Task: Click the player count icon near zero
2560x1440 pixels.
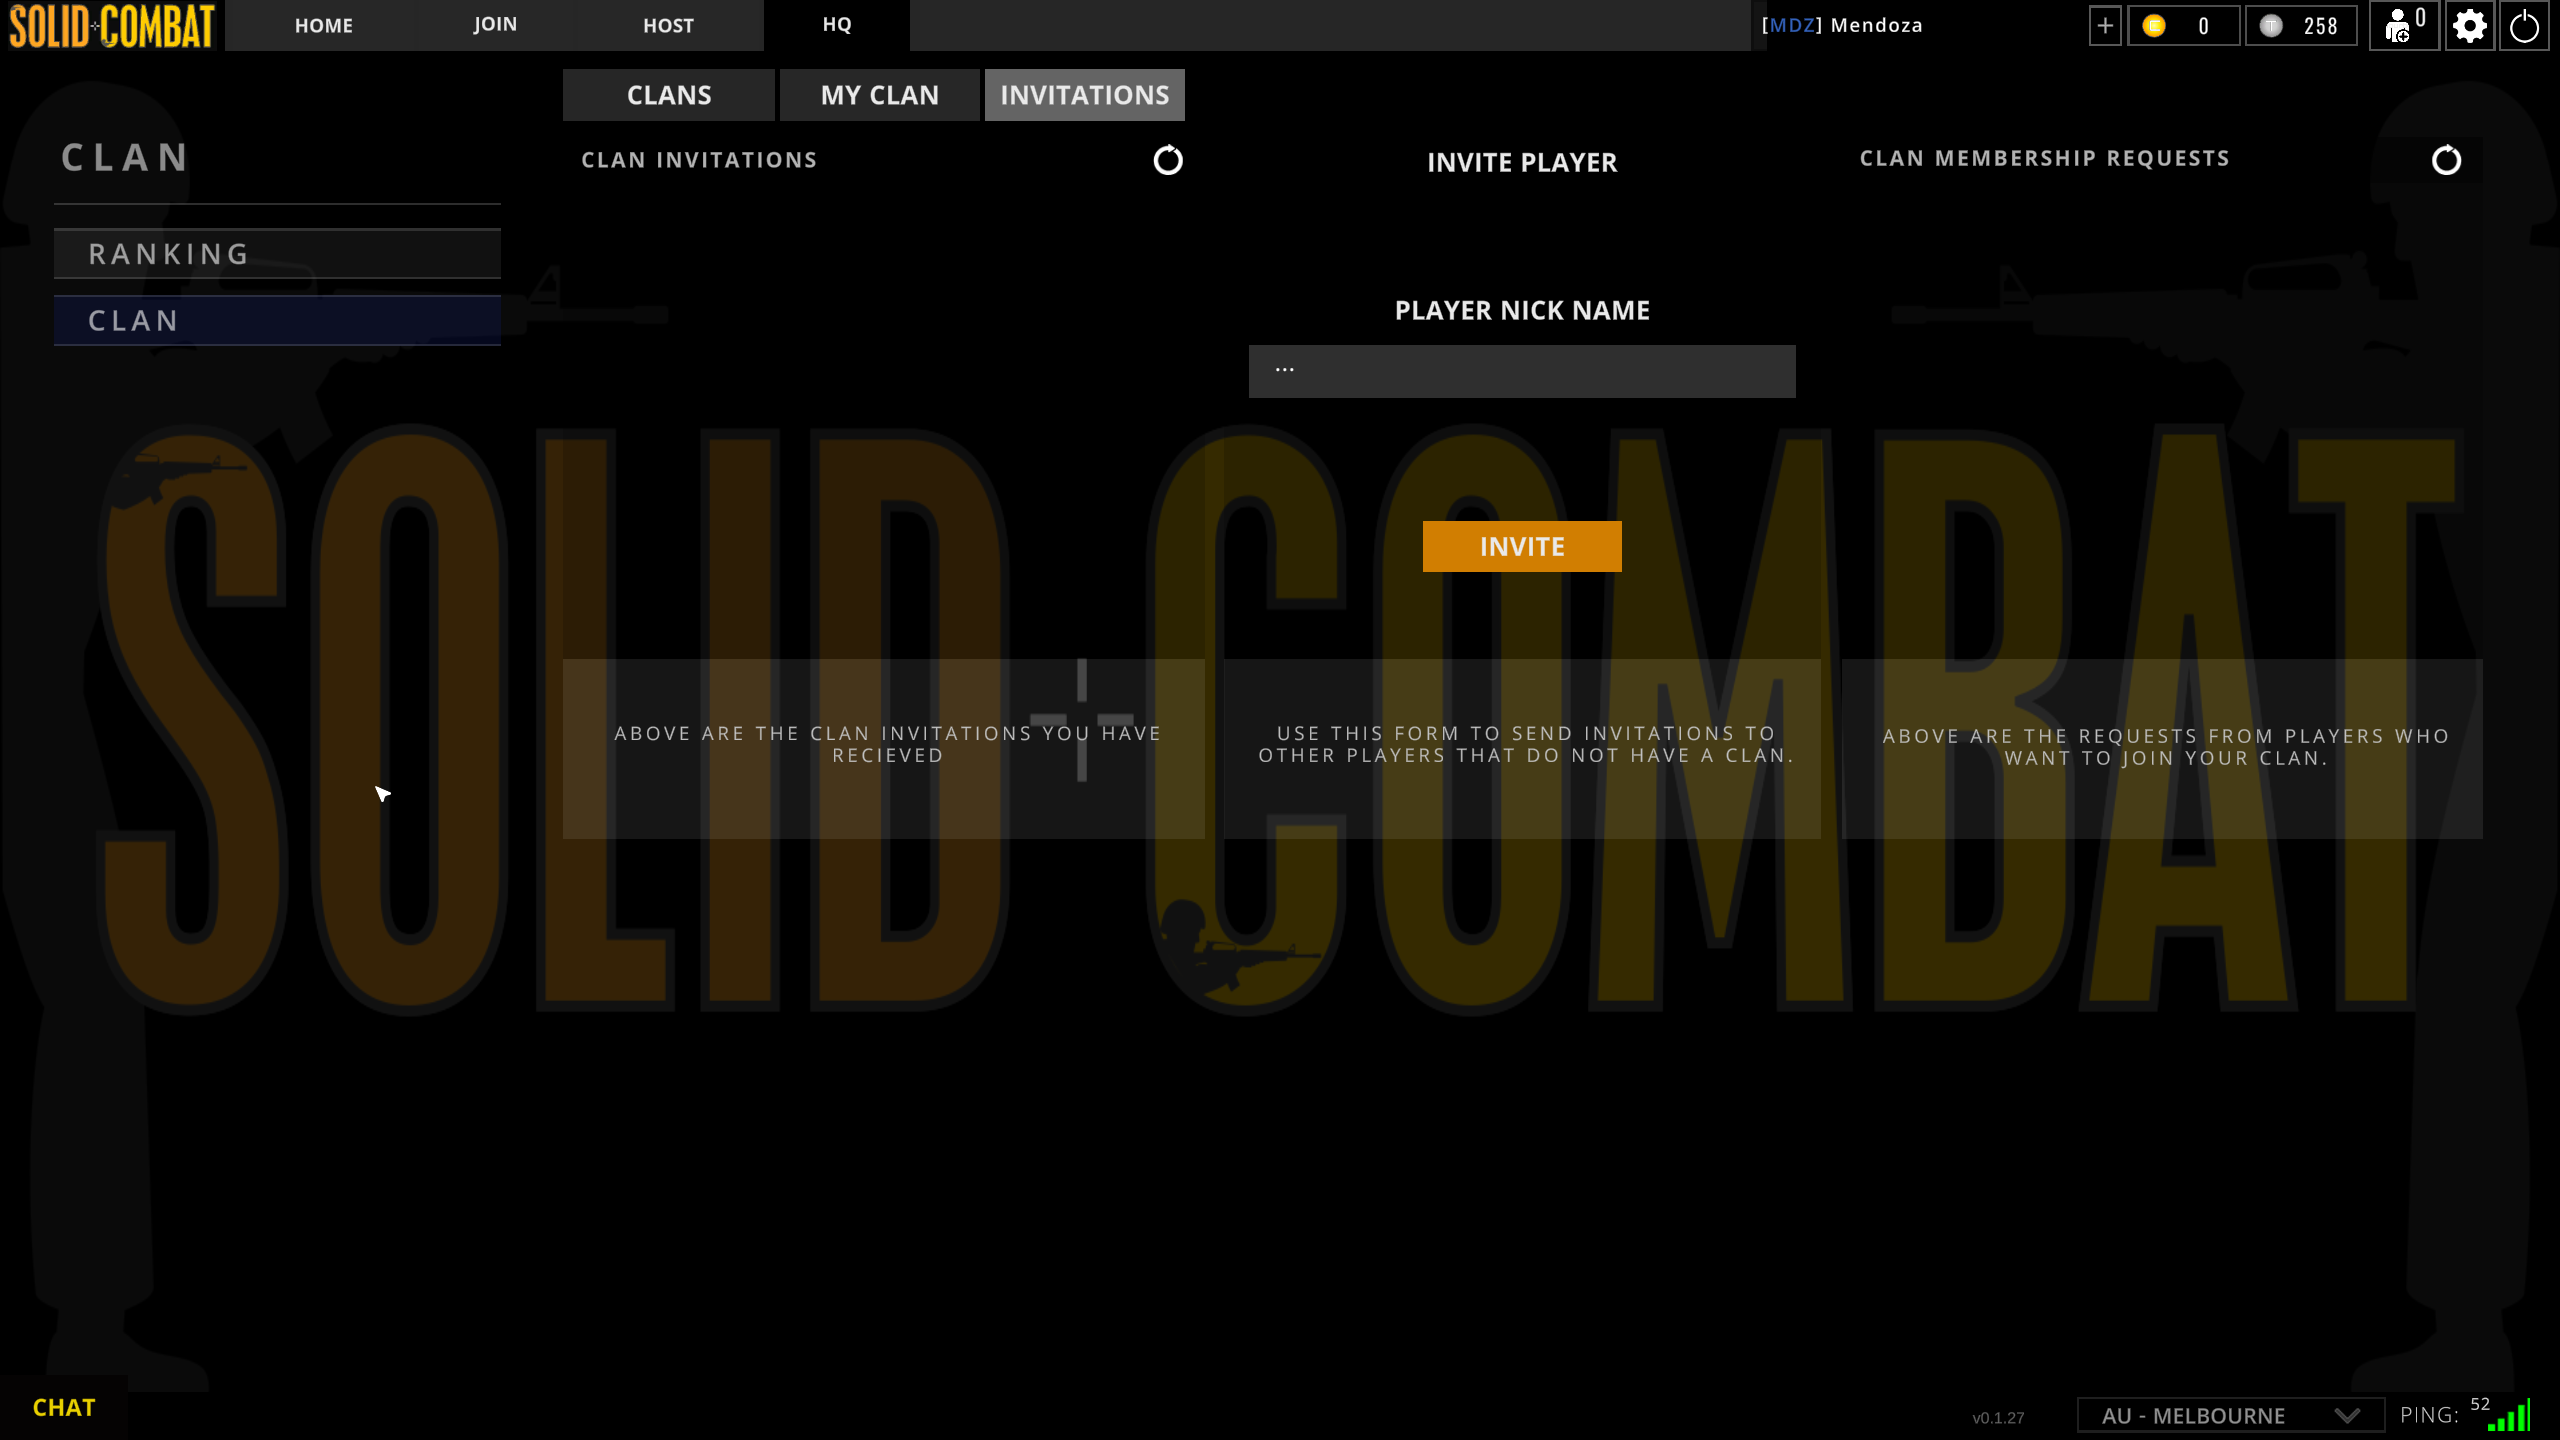Action: point(2395,25)
